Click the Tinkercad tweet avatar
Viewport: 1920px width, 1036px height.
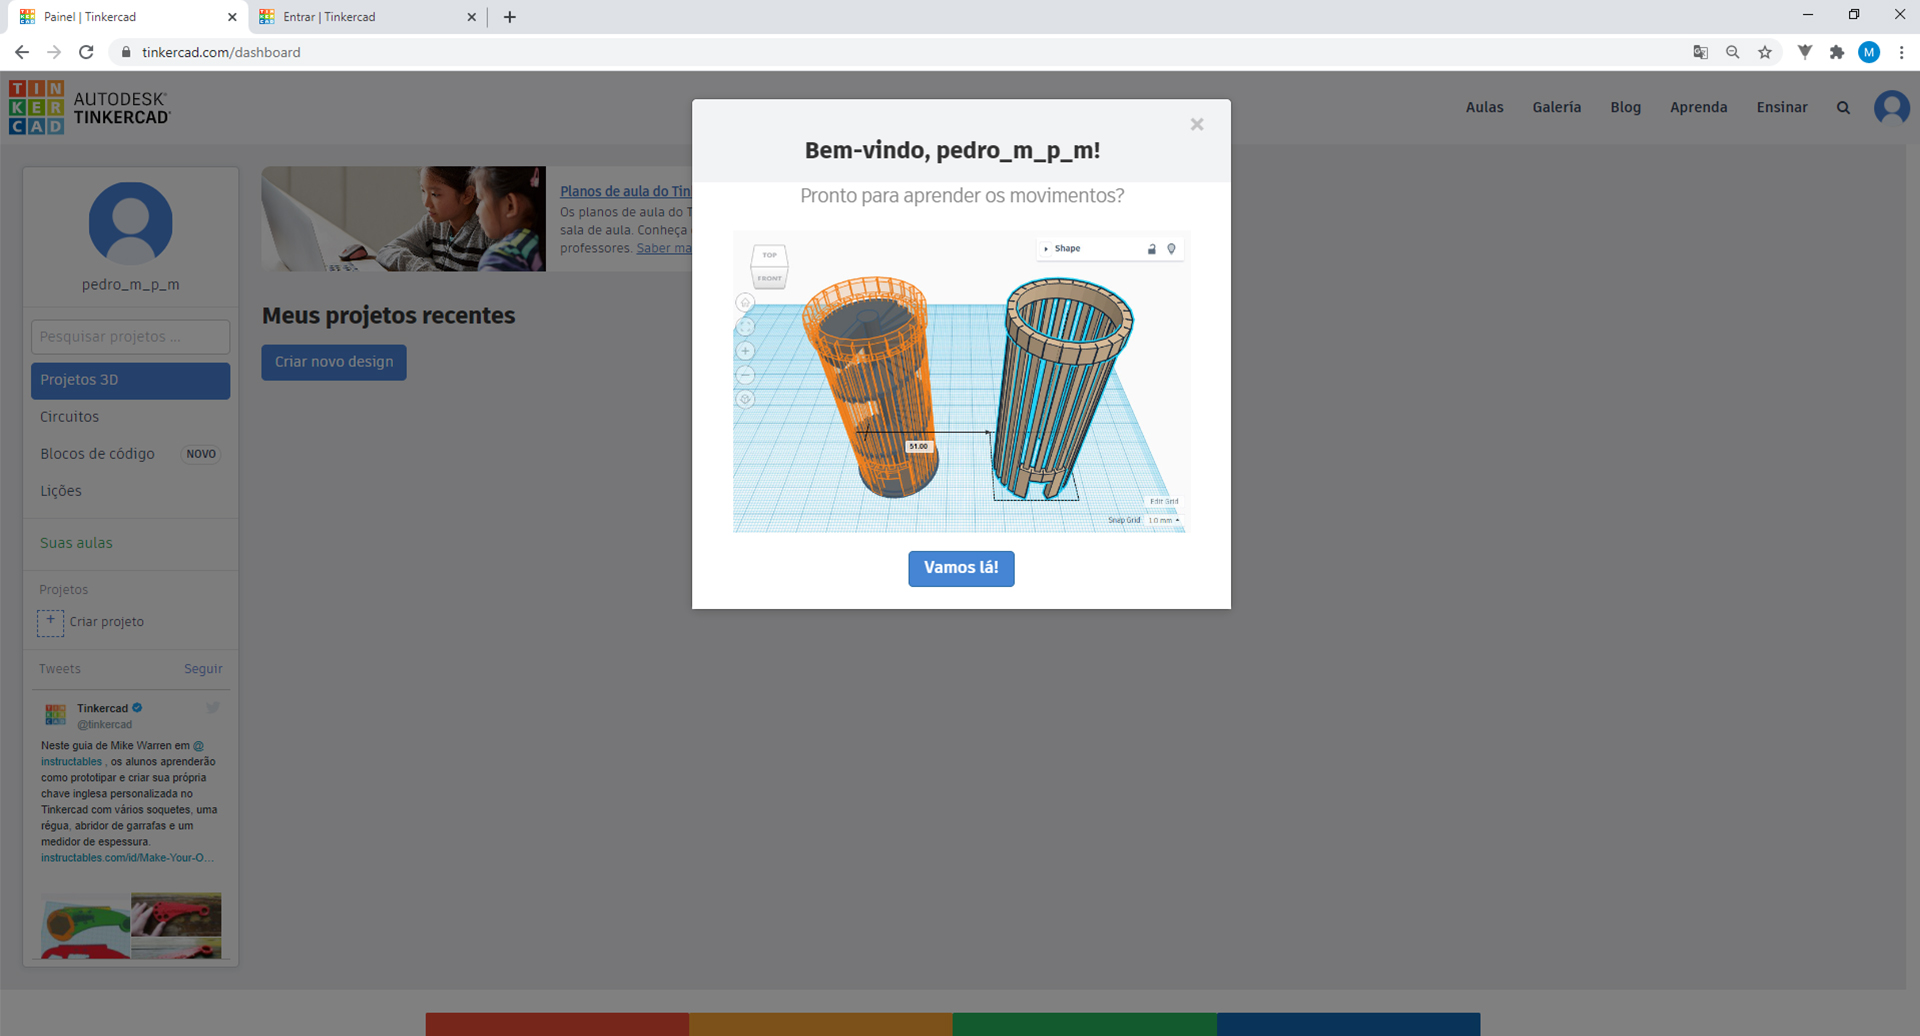56,714
